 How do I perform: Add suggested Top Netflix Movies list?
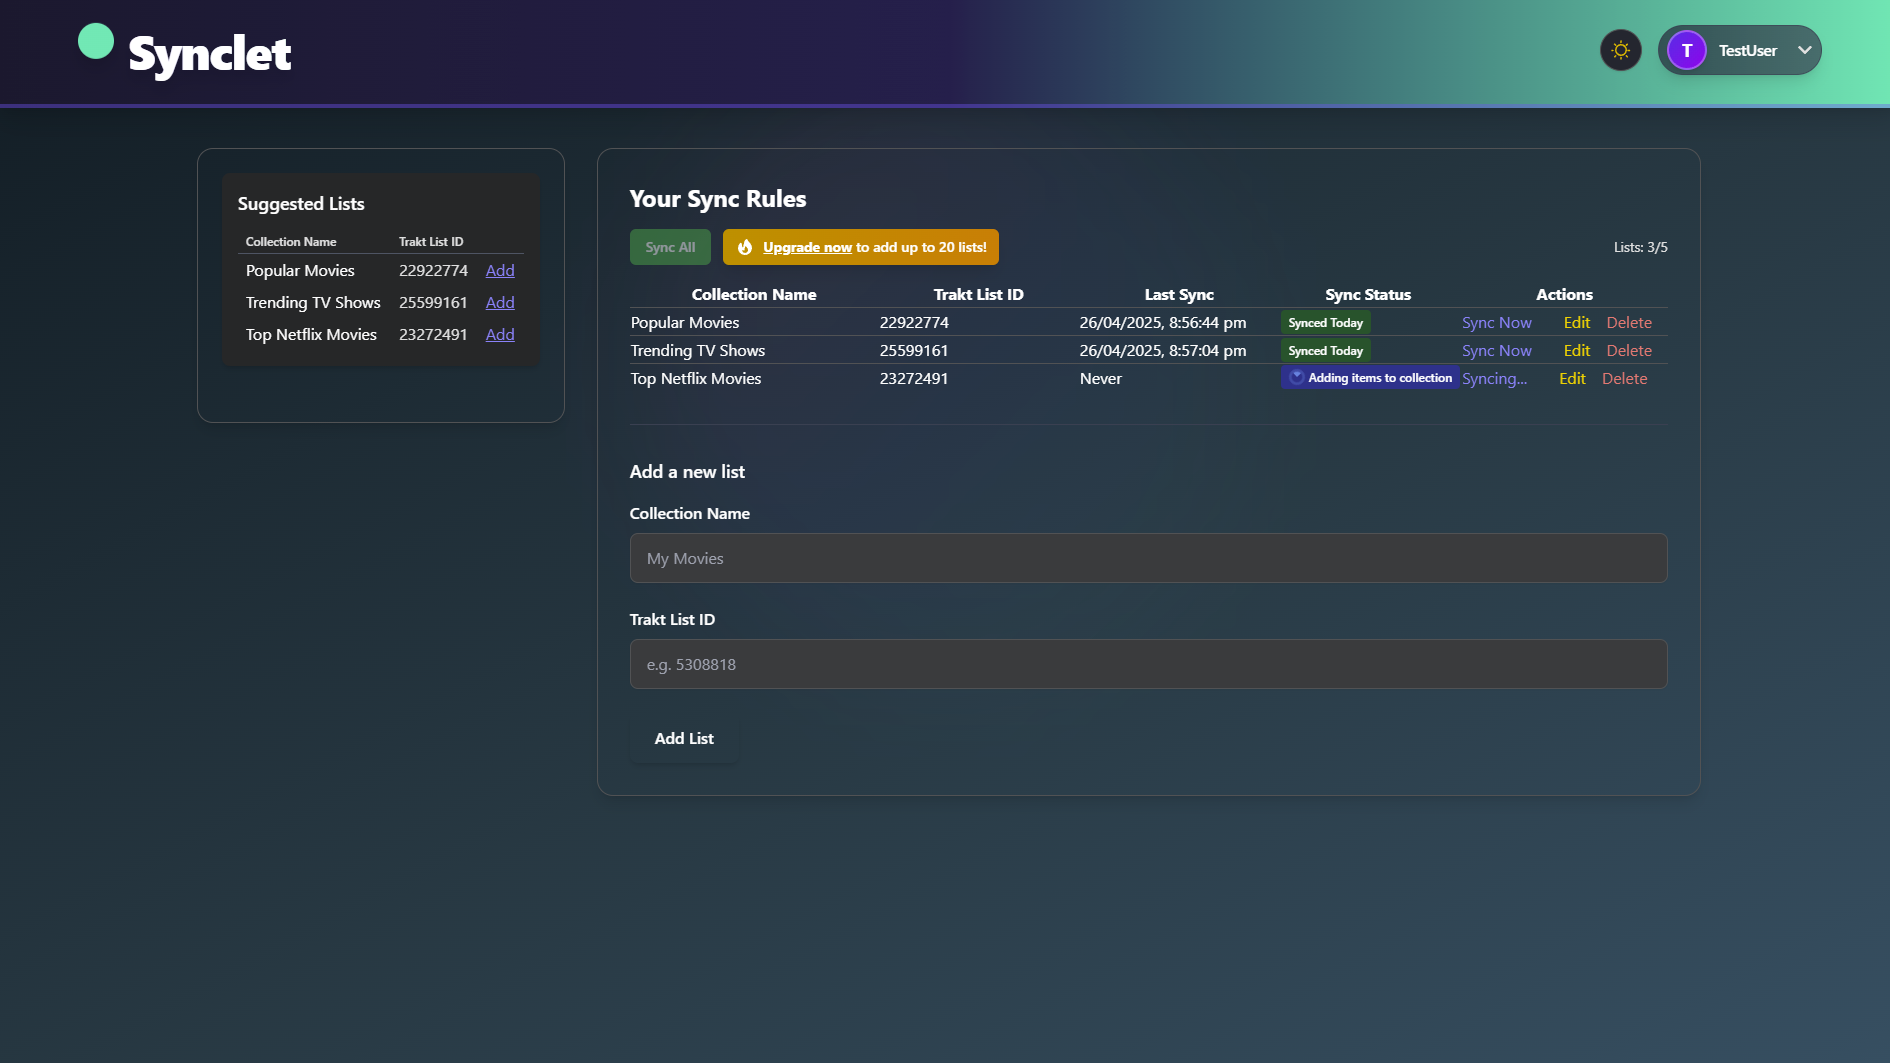(x=500, y=335)
